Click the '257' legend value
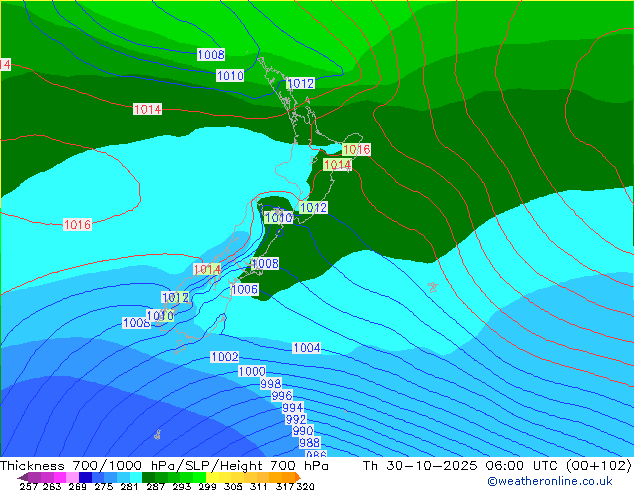This screenshot has width=634, height=490. 29,486
